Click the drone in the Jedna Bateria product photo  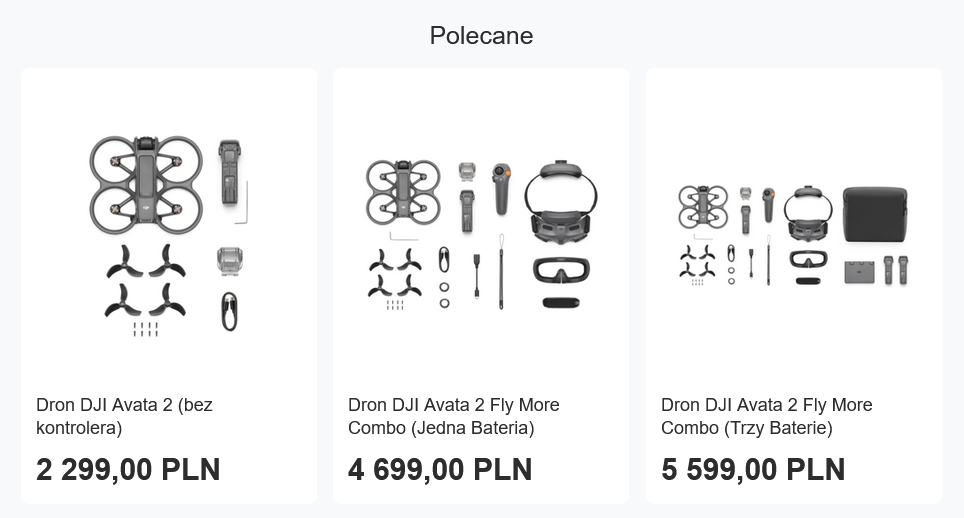coord(403,192)
